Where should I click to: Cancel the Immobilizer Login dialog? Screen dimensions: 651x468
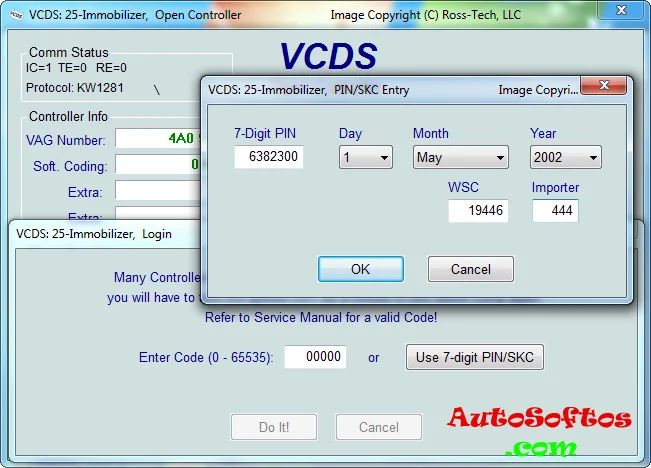click(x=378, y=427)
